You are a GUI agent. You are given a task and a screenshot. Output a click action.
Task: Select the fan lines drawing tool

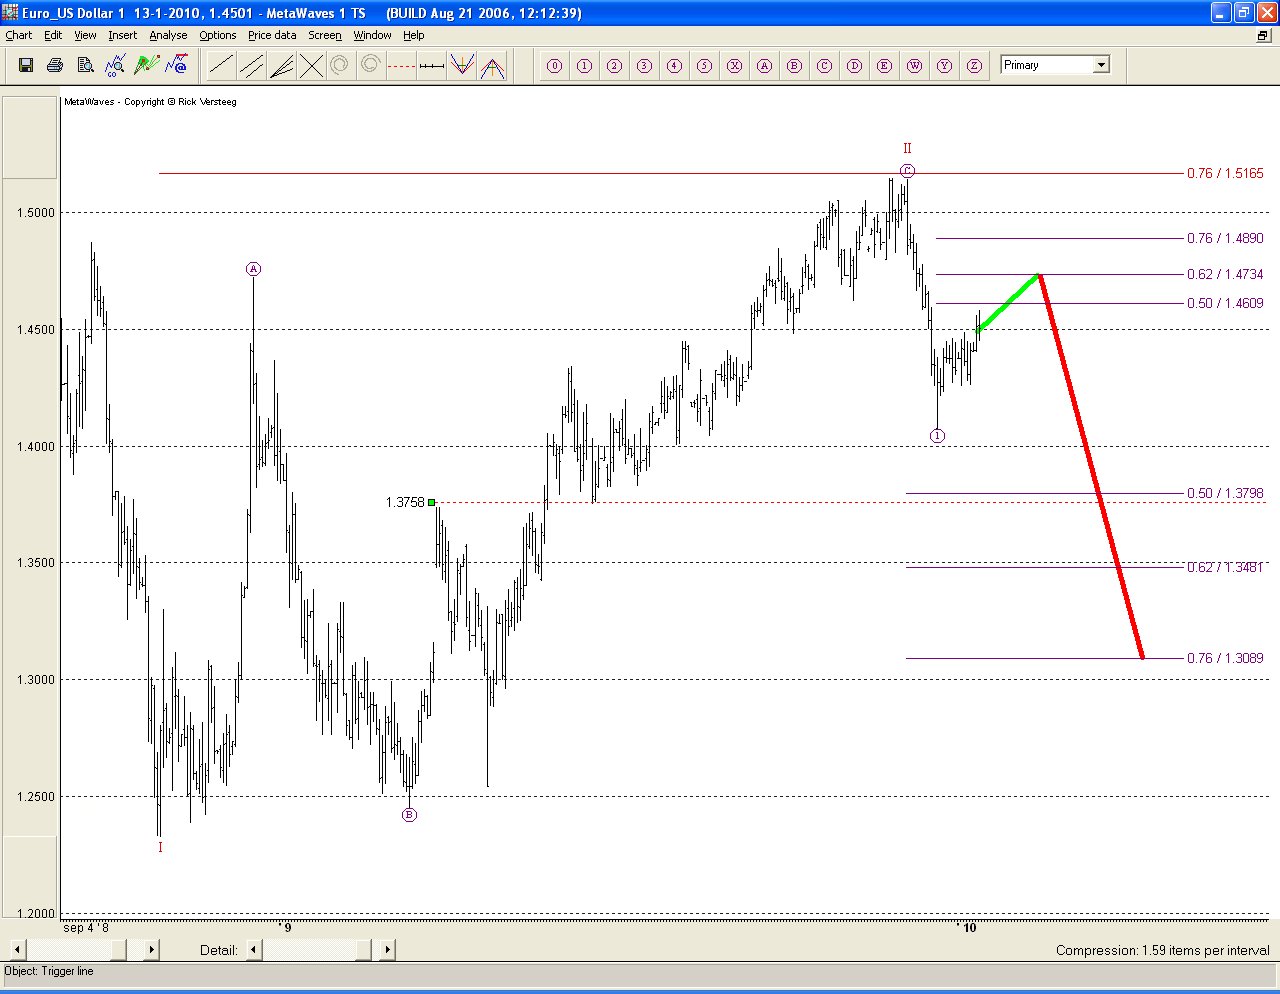tap(282, 66)
